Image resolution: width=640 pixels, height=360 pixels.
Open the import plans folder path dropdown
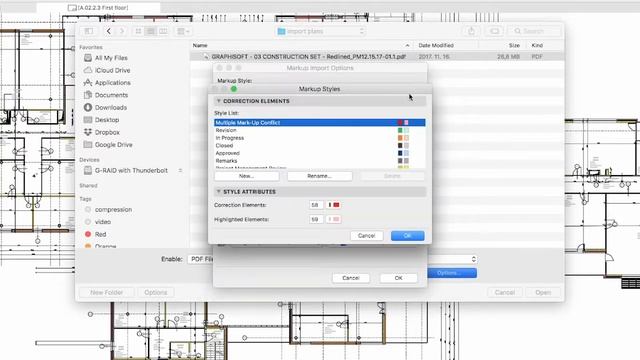[x=320, y=31]
